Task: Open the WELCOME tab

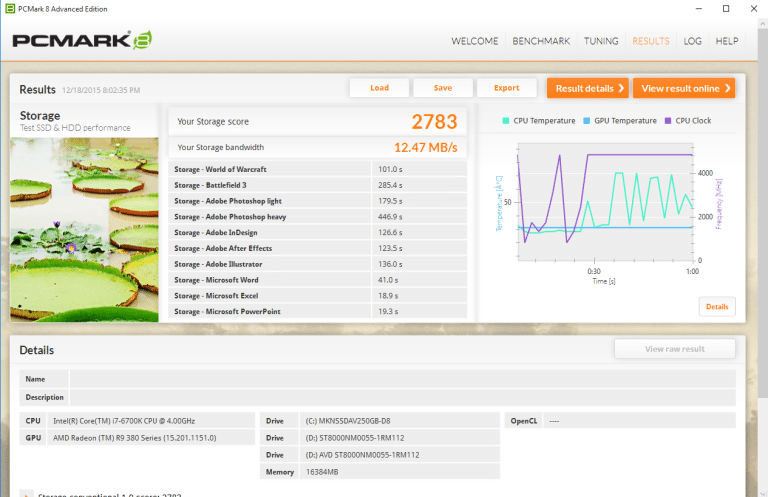Action: (x=475, y=41)
